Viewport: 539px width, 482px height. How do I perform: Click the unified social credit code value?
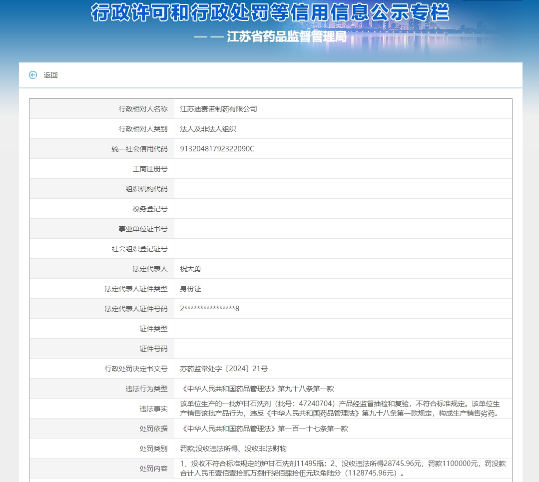(x=217, y=149)
